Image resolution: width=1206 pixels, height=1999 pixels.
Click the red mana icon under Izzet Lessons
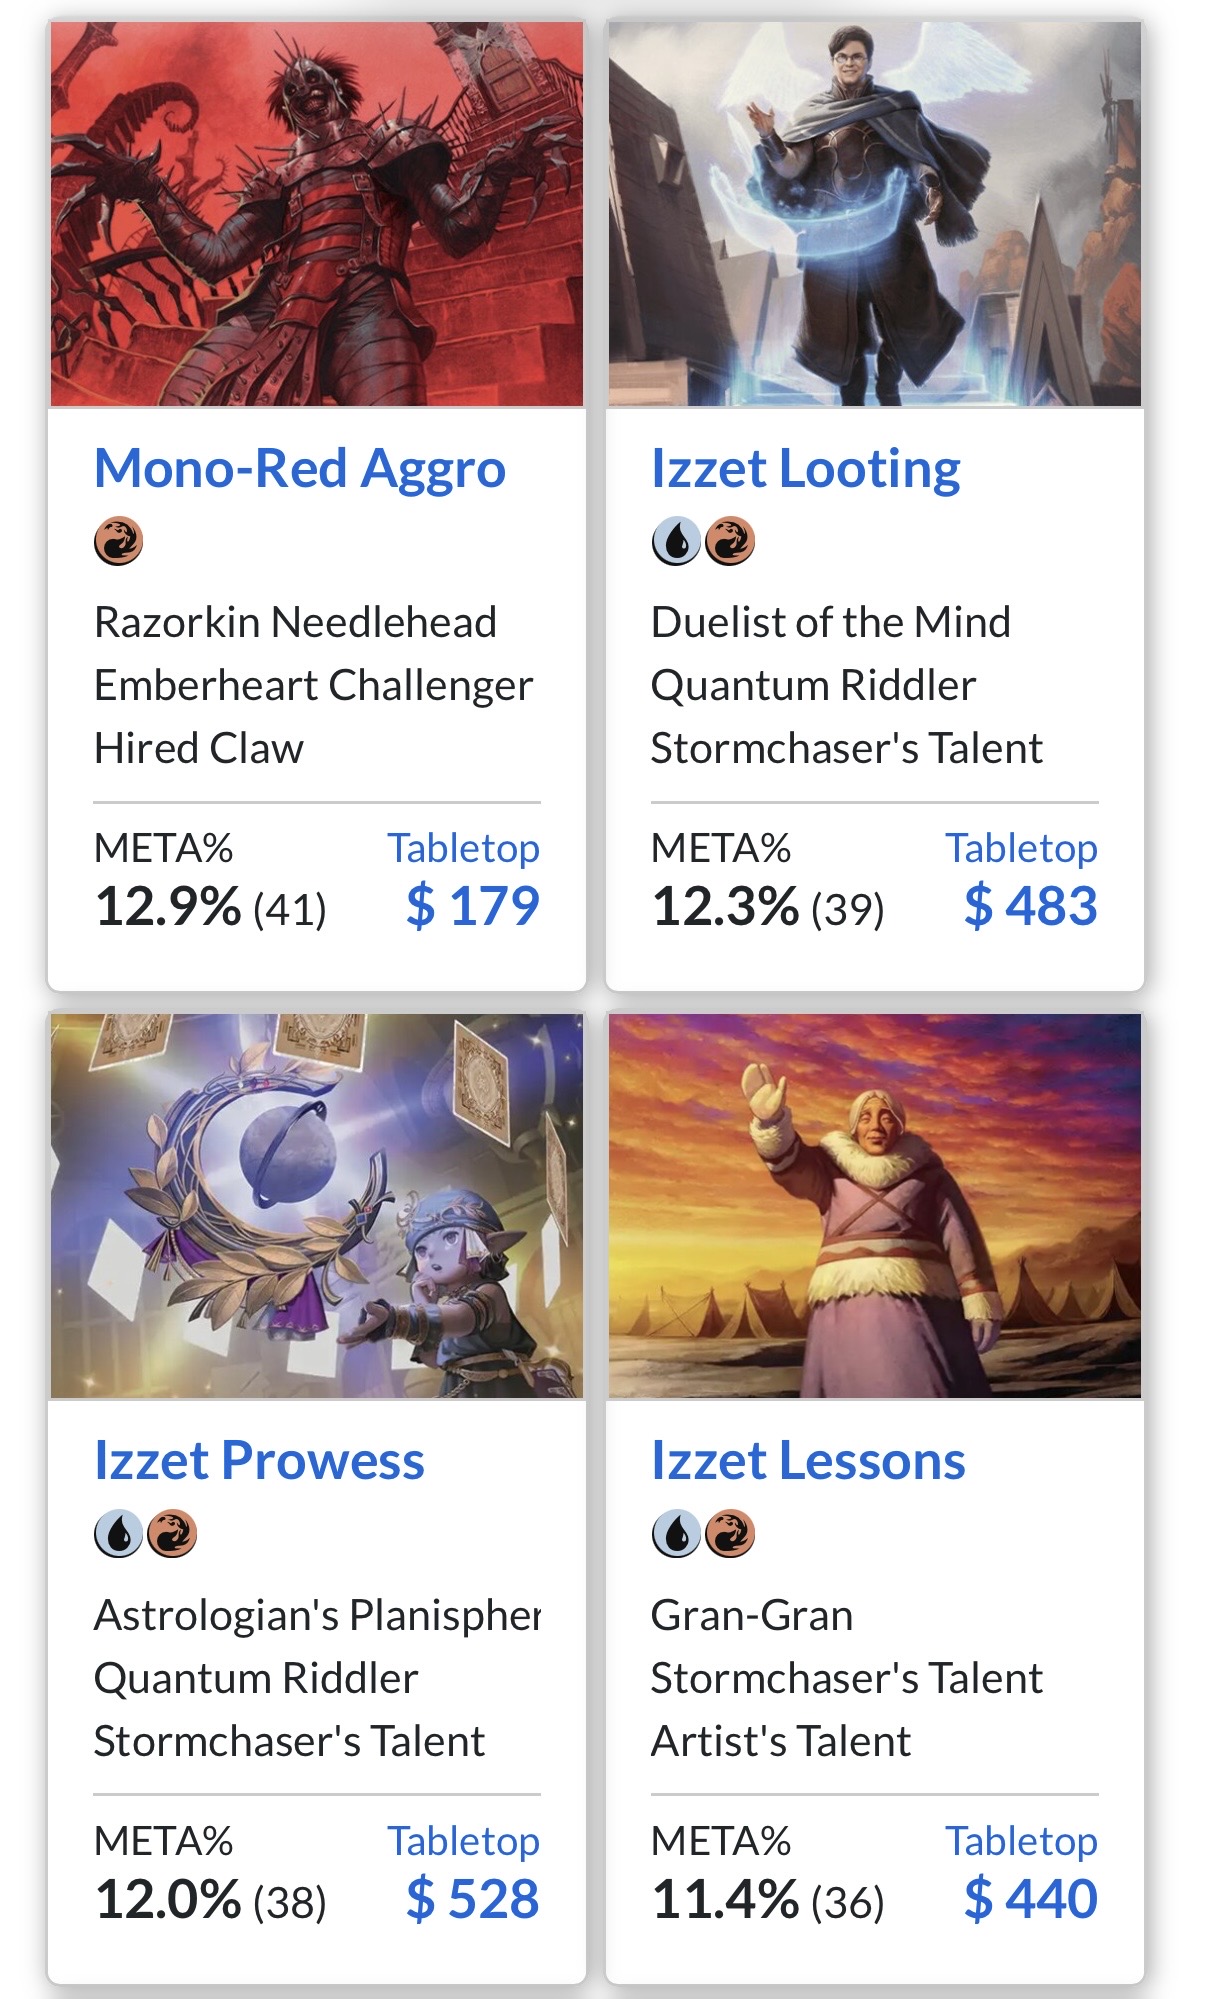(x=730, y=1534)
